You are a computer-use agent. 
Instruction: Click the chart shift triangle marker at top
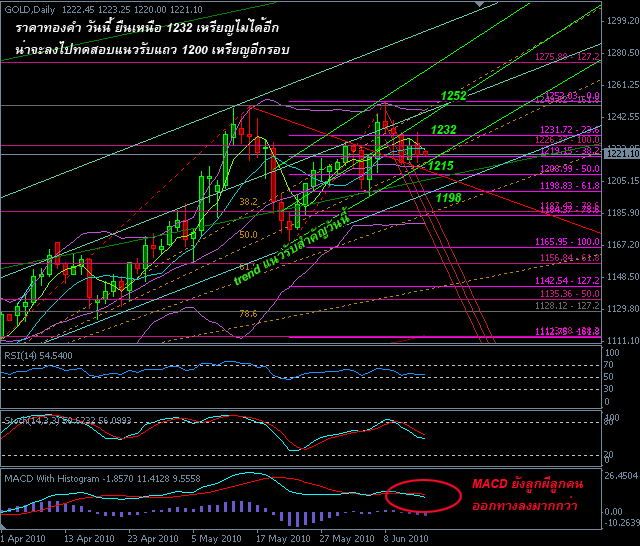[x=479, y=4]
